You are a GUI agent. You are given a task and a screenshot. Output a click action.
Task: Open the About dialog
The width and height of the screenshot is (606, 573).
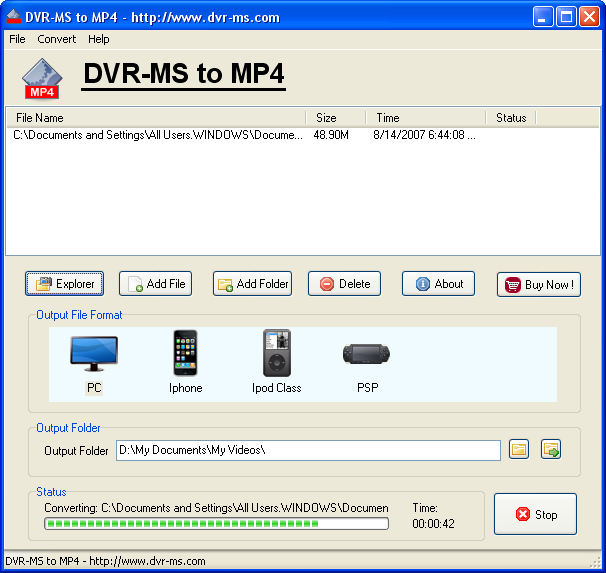(x=438, y=284)
